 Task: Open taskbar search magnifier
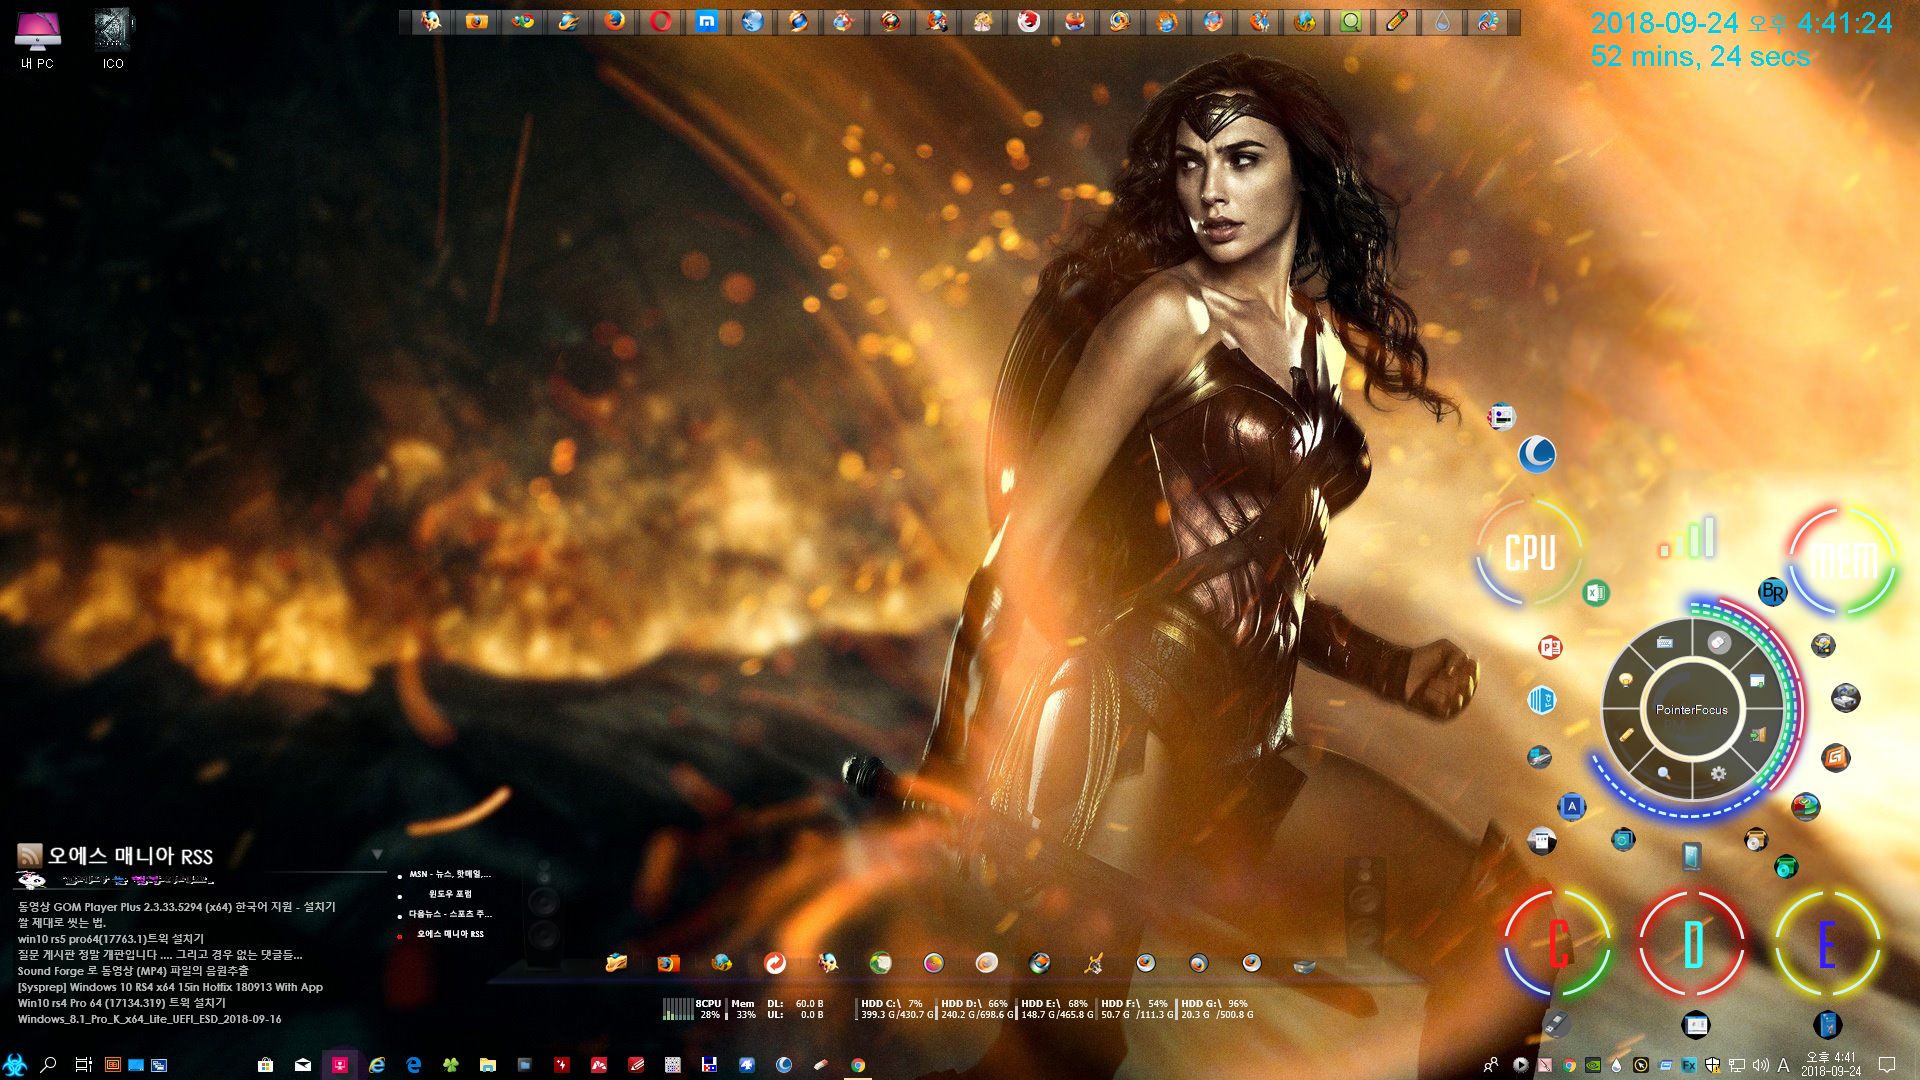click(x=47, y=1064)
